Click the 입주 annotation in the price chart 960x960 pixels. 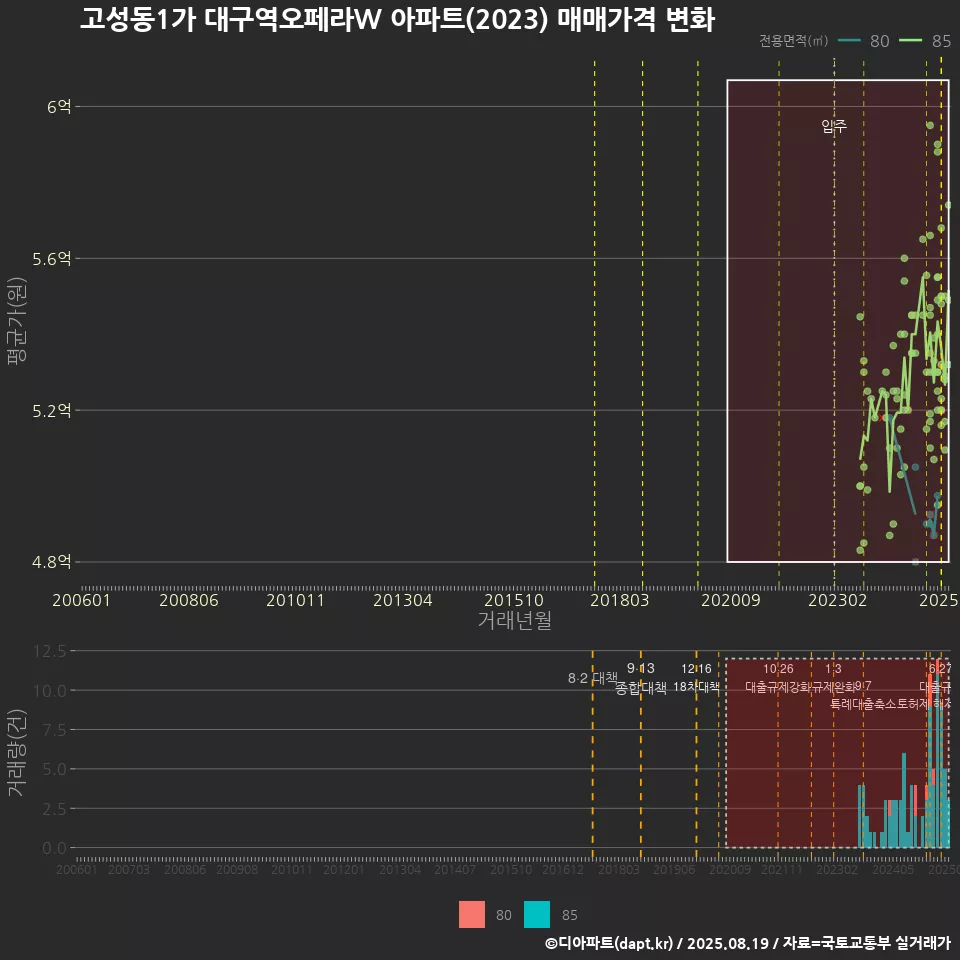point(834,126)
